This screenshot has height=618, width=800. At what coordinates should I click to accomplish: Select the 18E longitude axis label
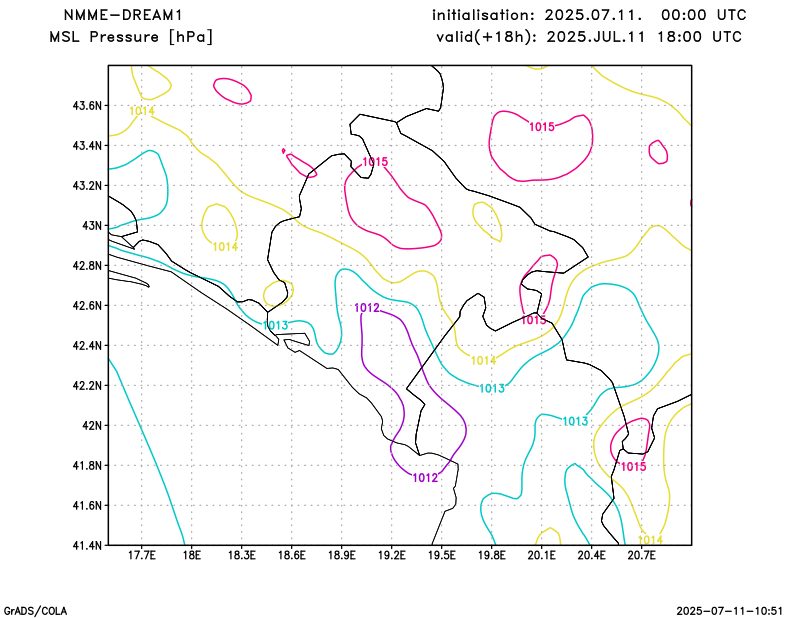(192, 555)
